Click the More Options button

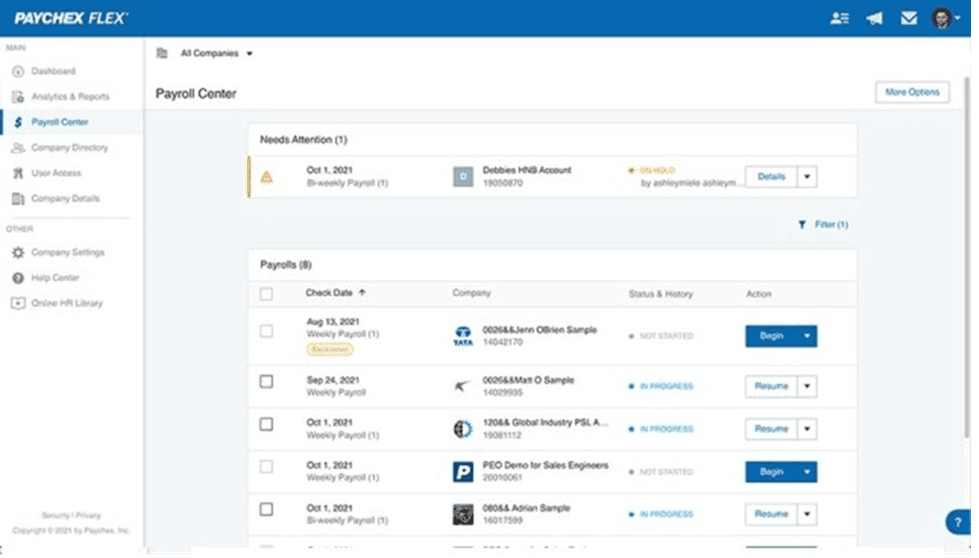[912, 92]
